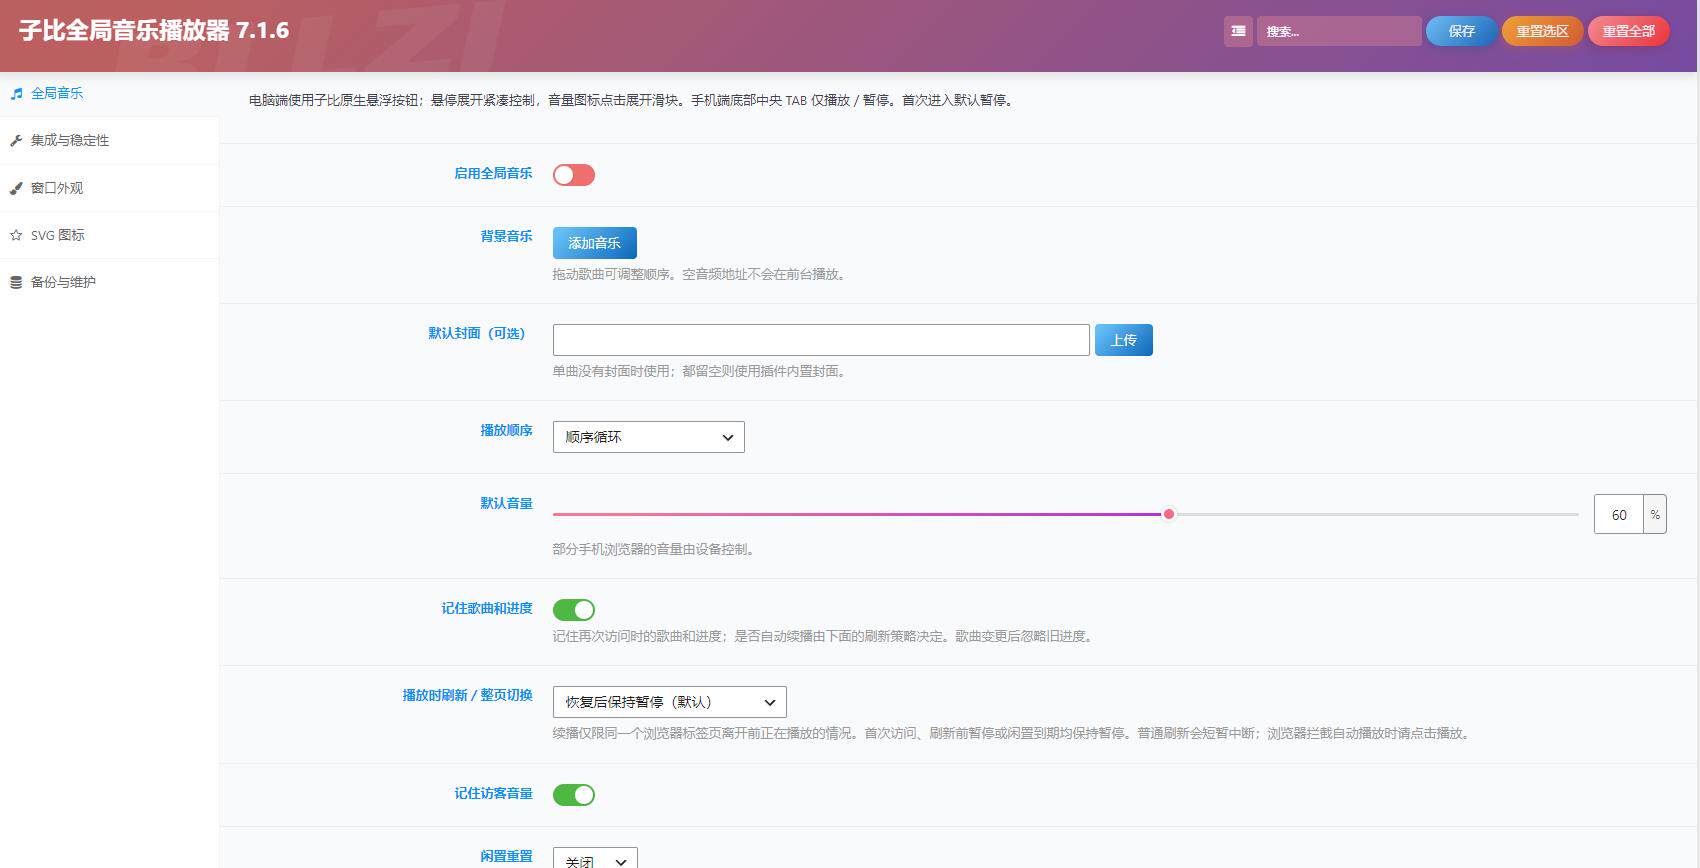Open the 播放顺序 dropdown showing 顺序循环
Screen dimensions: 1700x868
pos(649,437)
